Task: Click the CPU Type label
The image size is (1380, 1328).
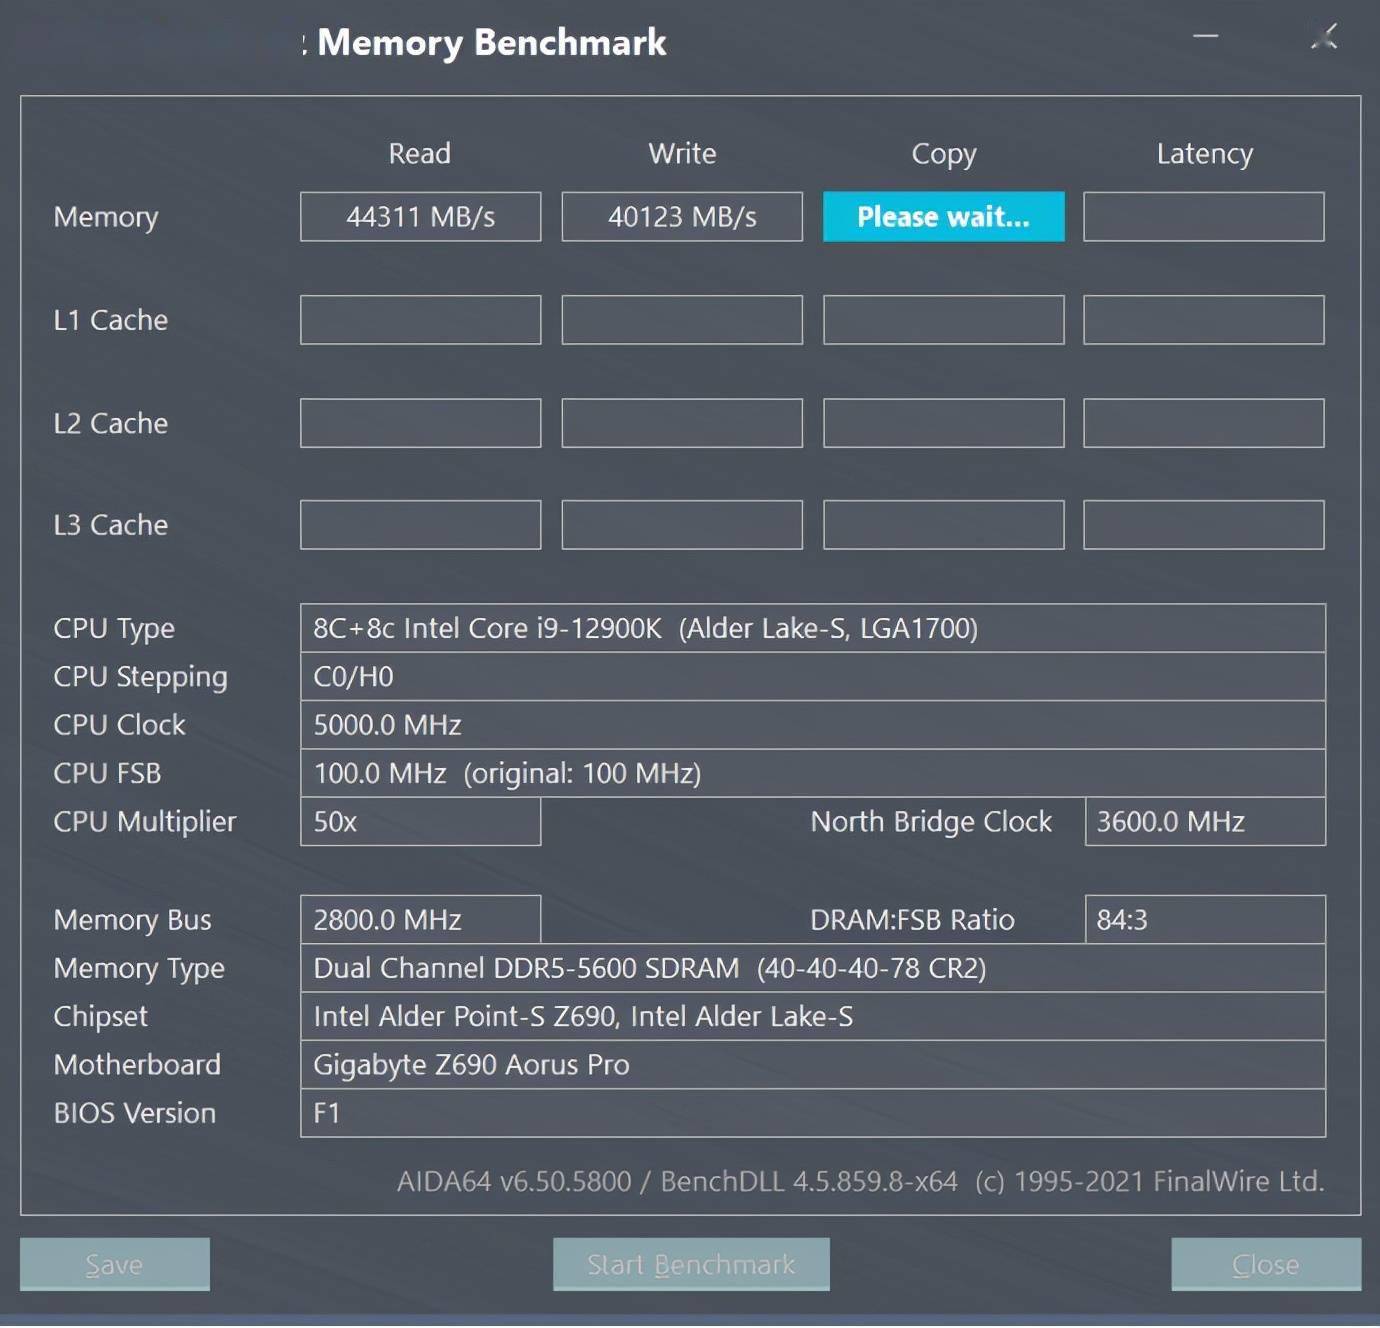Action: (x=114, y=629)
